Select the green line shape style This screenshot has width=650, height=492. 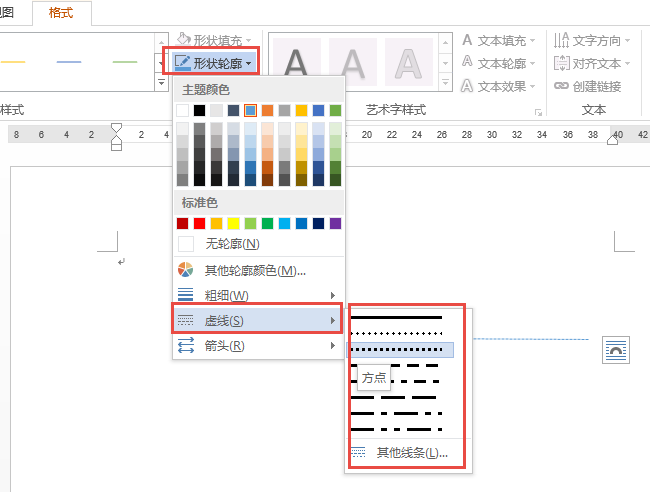125,62
